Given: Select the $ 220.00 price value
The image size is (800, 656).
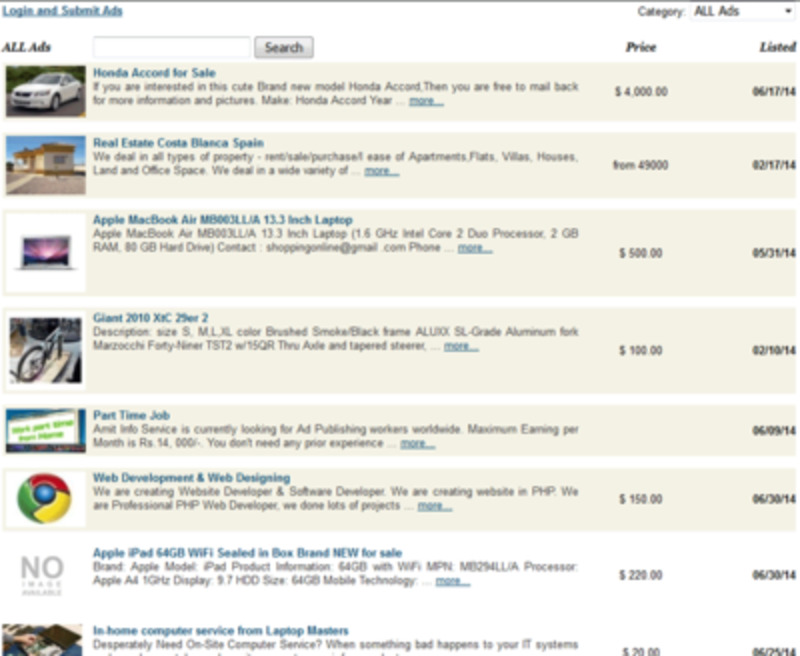Looking at the screenshot, I should pyautogui.click(x=641, y=575).
